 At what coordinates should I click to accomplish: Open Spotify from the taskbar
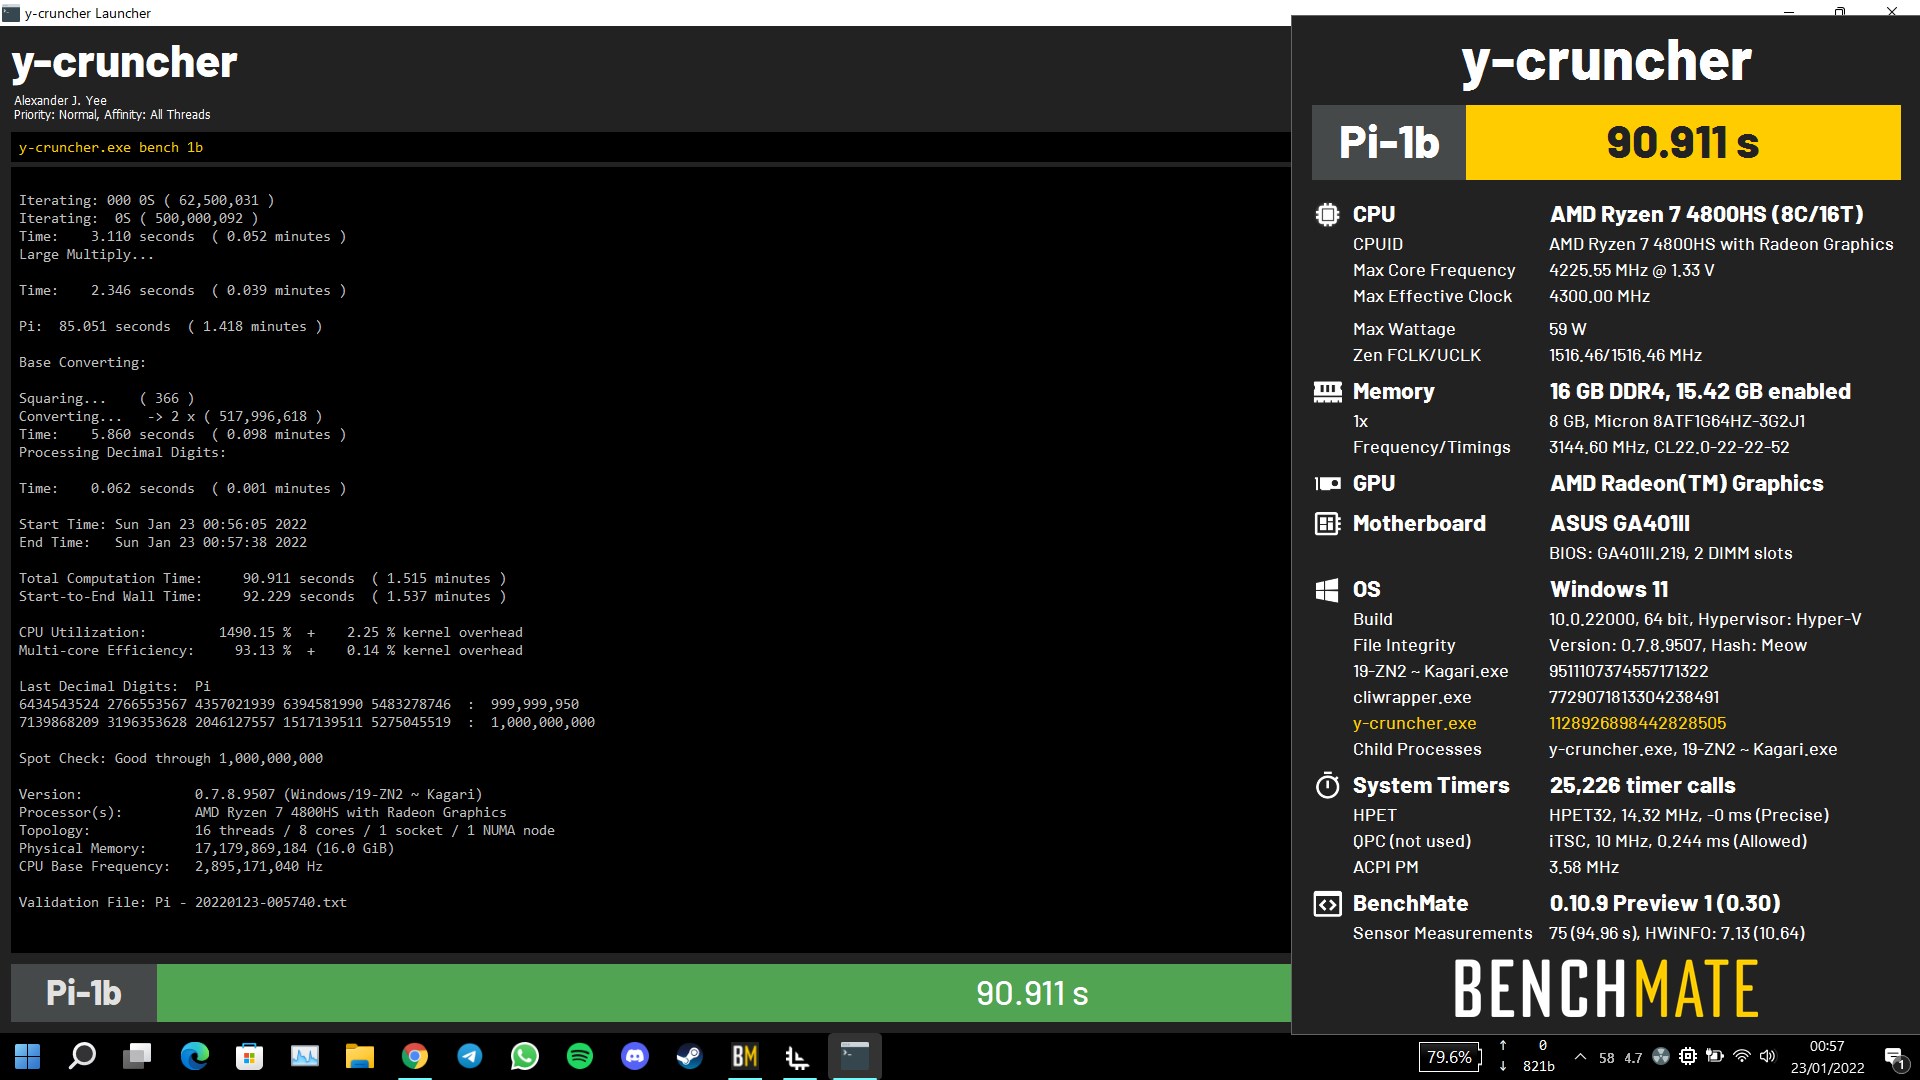tap(579, 1056)
